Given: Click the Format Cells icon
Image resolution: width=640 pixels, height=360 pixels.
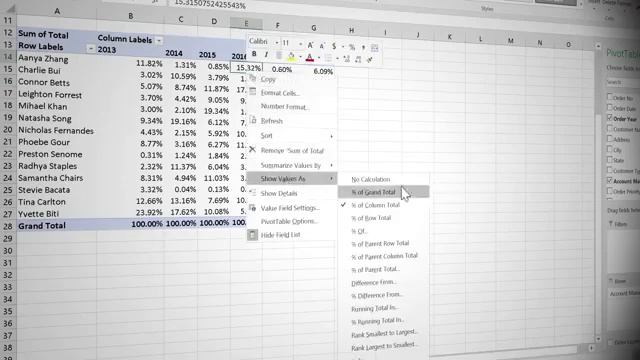Looking at the screenshot, I should click(253, 92).
